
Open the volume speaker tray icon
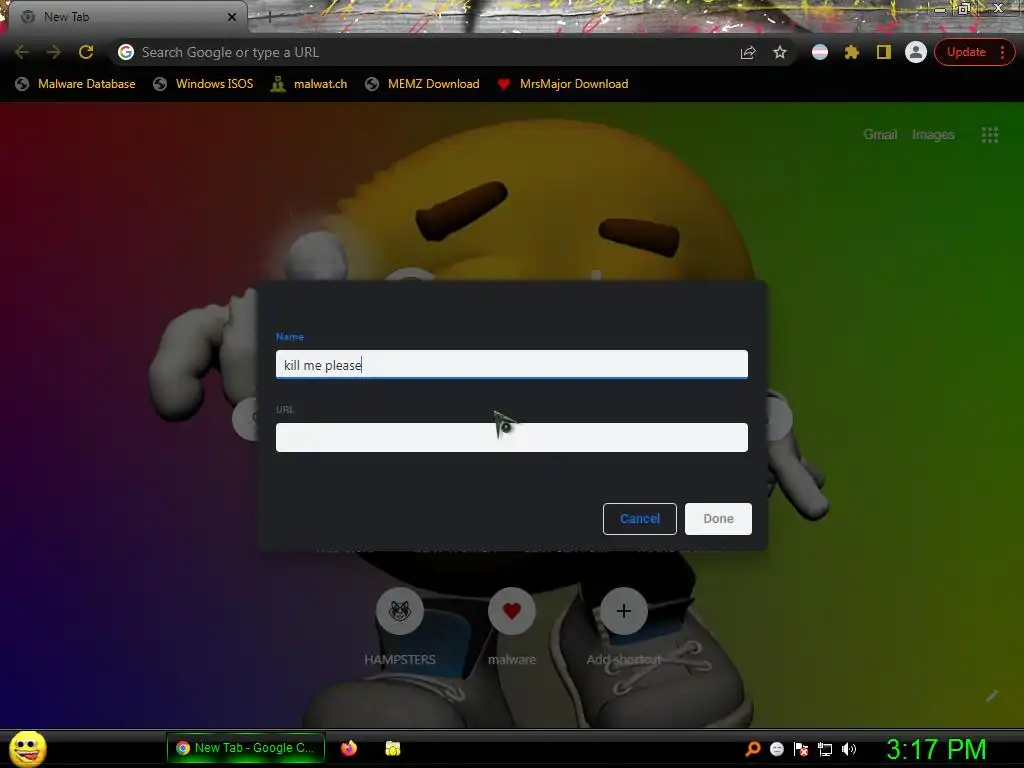[x=848, y=749]
